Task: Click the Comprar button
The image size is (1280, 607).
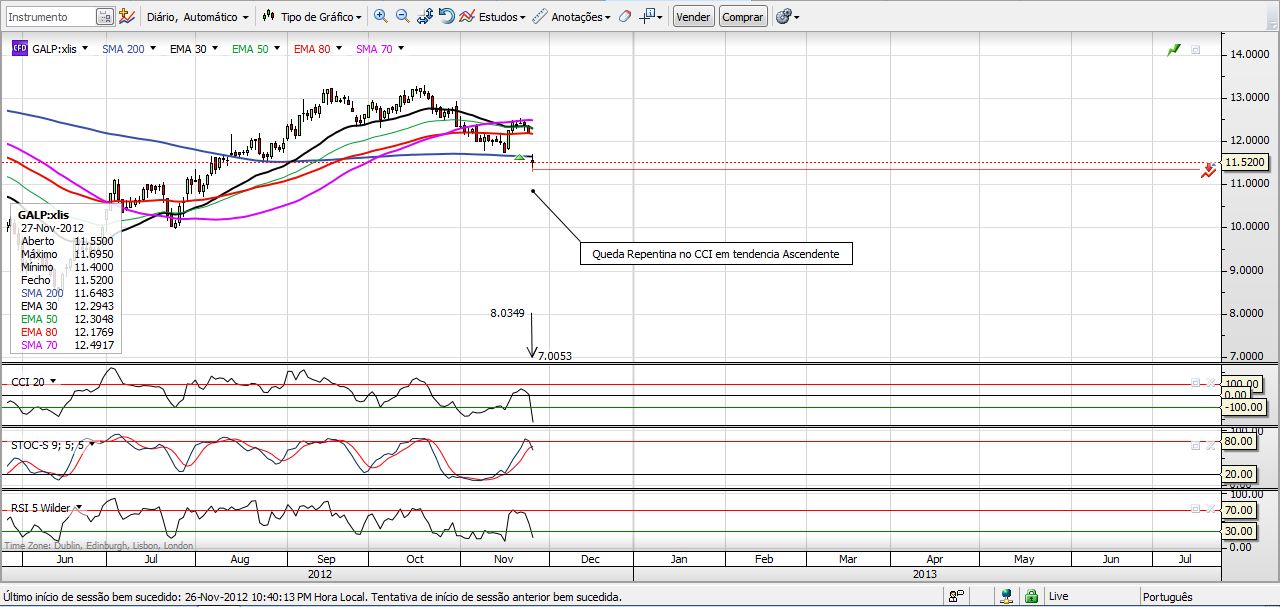Action: tap(743, 17)
